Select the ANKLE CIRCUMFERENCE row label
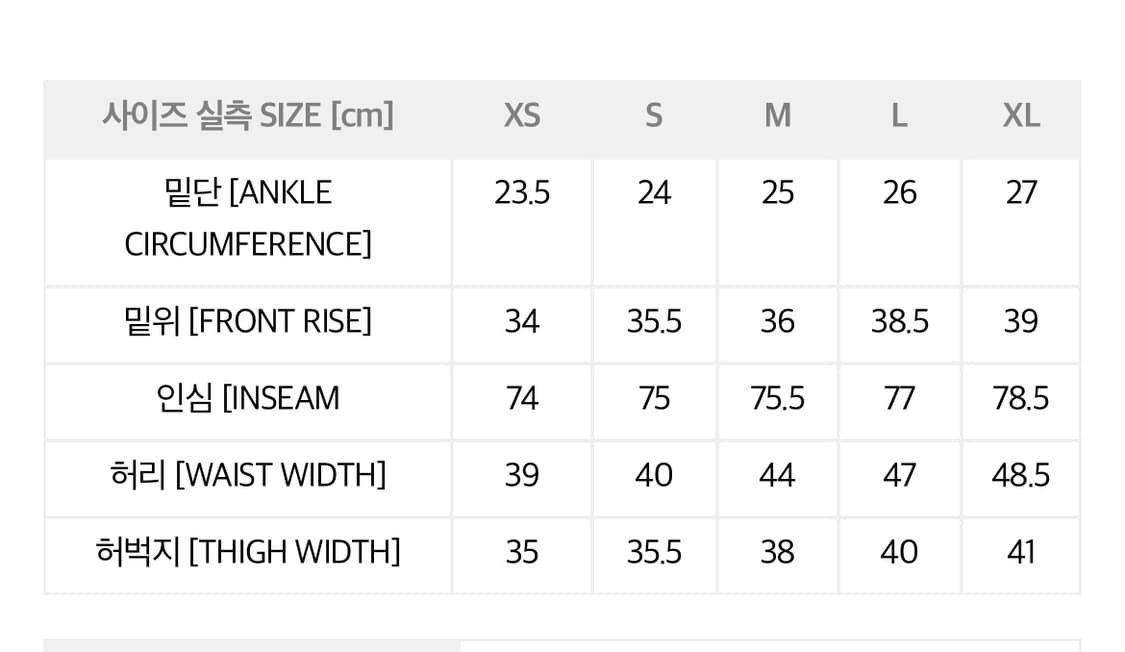 point(248,218)
